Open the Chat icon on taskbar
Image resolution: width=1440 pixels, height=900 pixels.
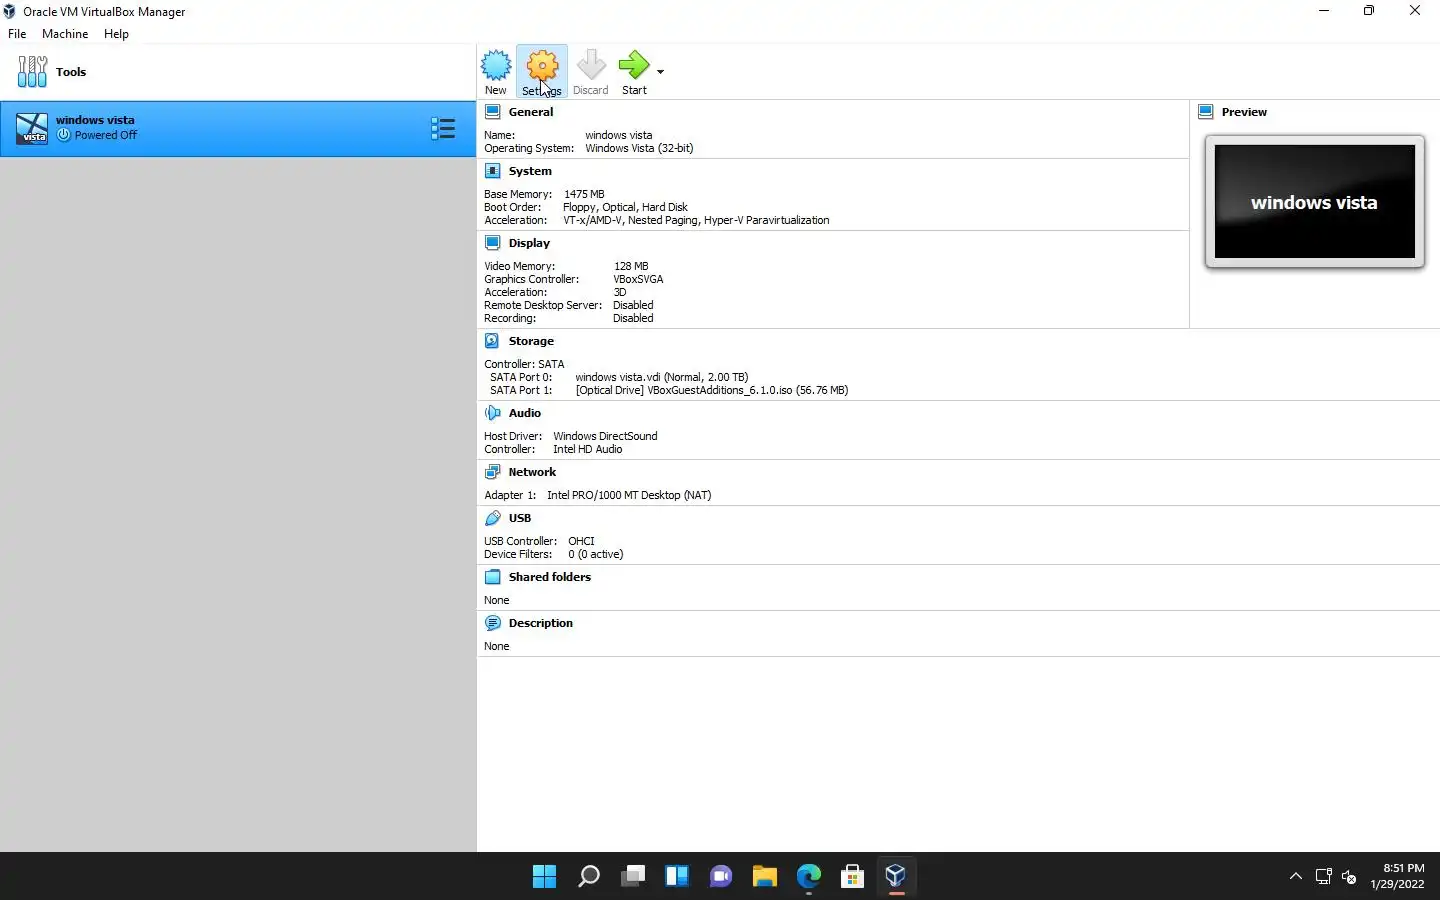[721, 876]
